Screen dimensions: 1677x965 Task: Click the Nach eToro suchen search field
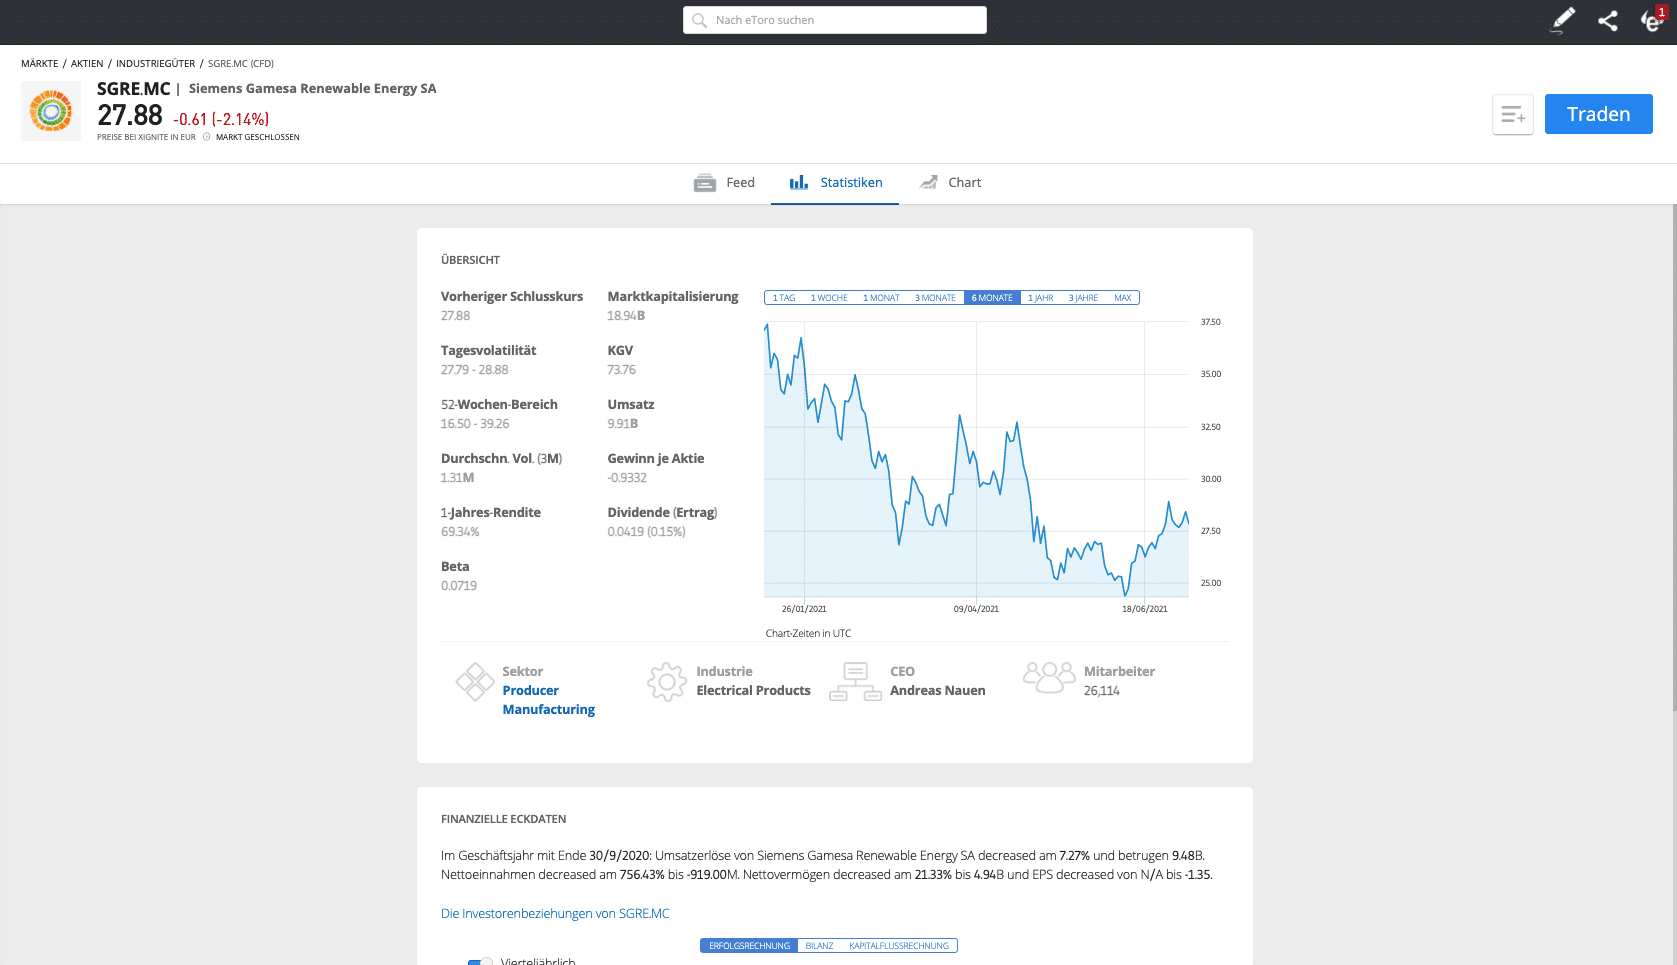835,20
